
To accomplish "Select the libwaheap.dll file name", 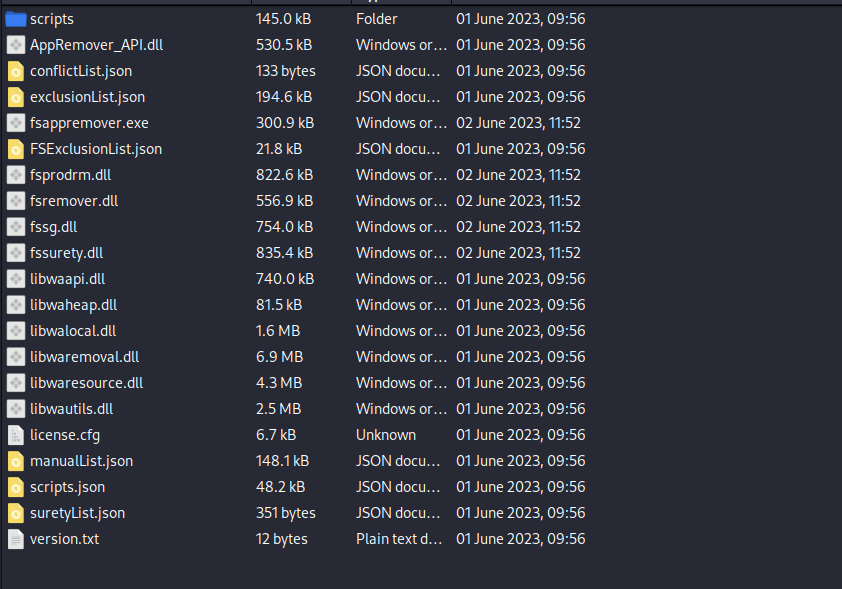I will 73,305.
